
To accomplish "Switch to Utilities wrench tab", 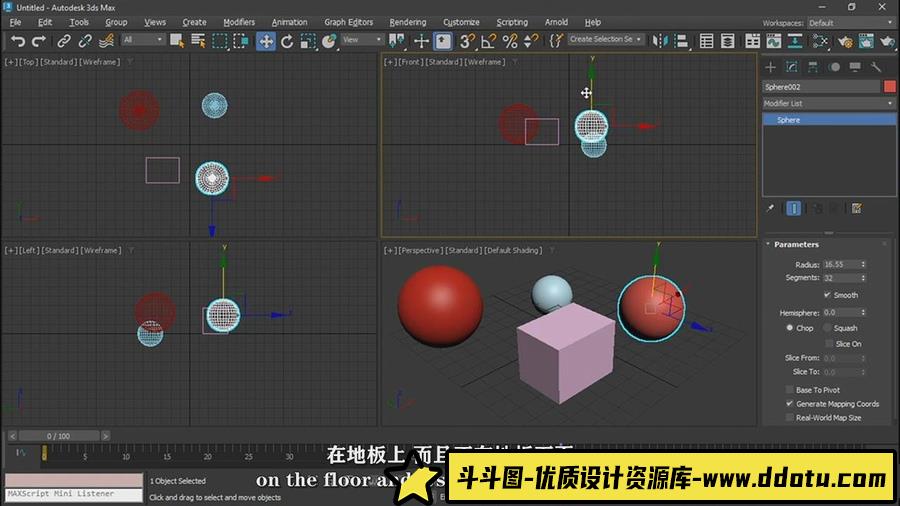I will 876,67.
